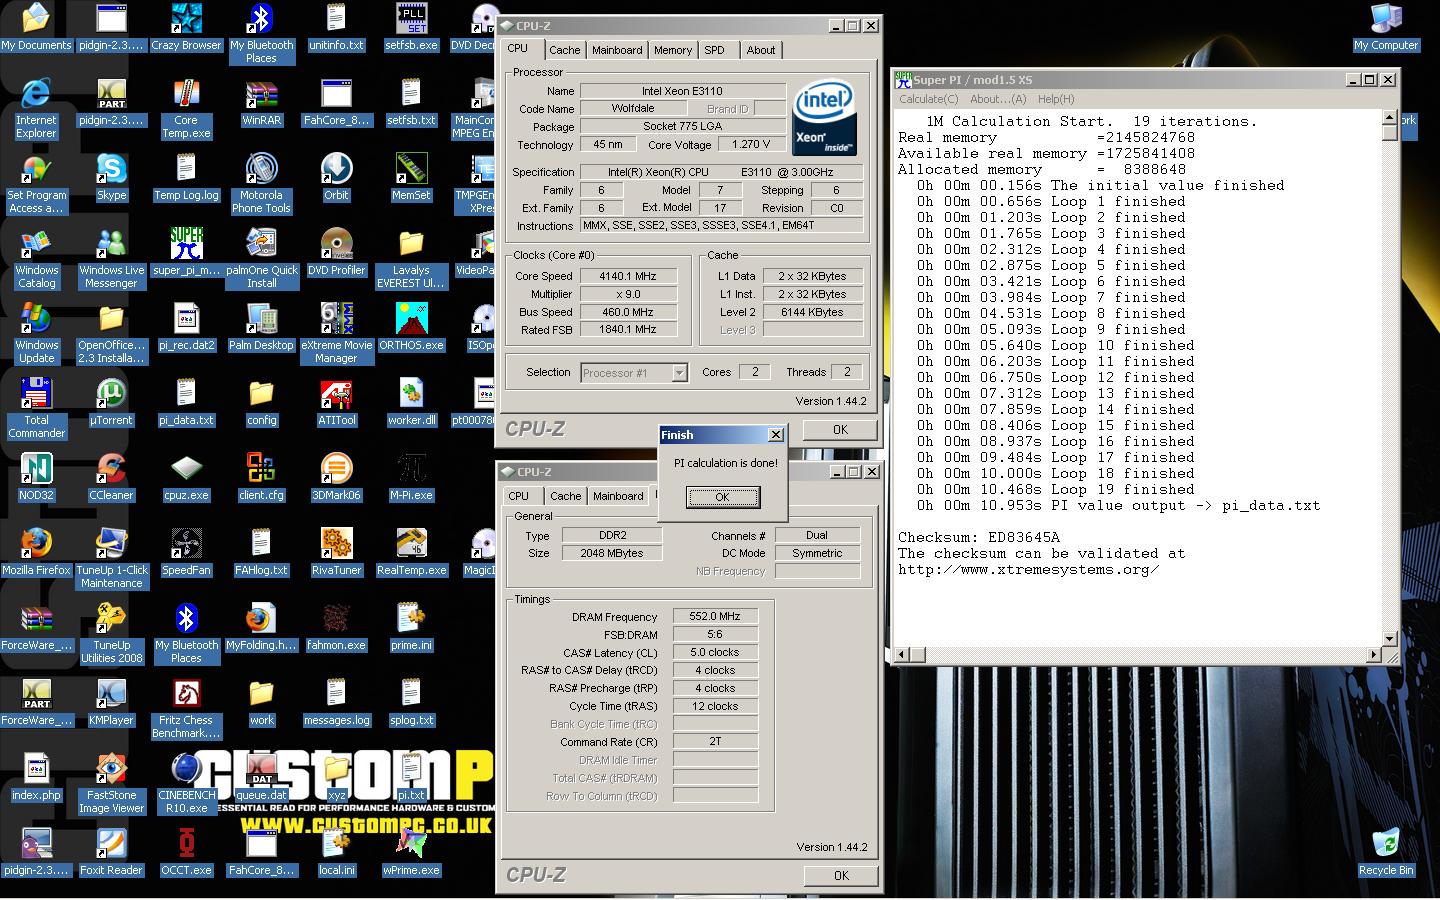Open About tab in top CPU-Z window
Image resolution: width=1440 pixels, height=900 pixels.
tap(761, 50)
